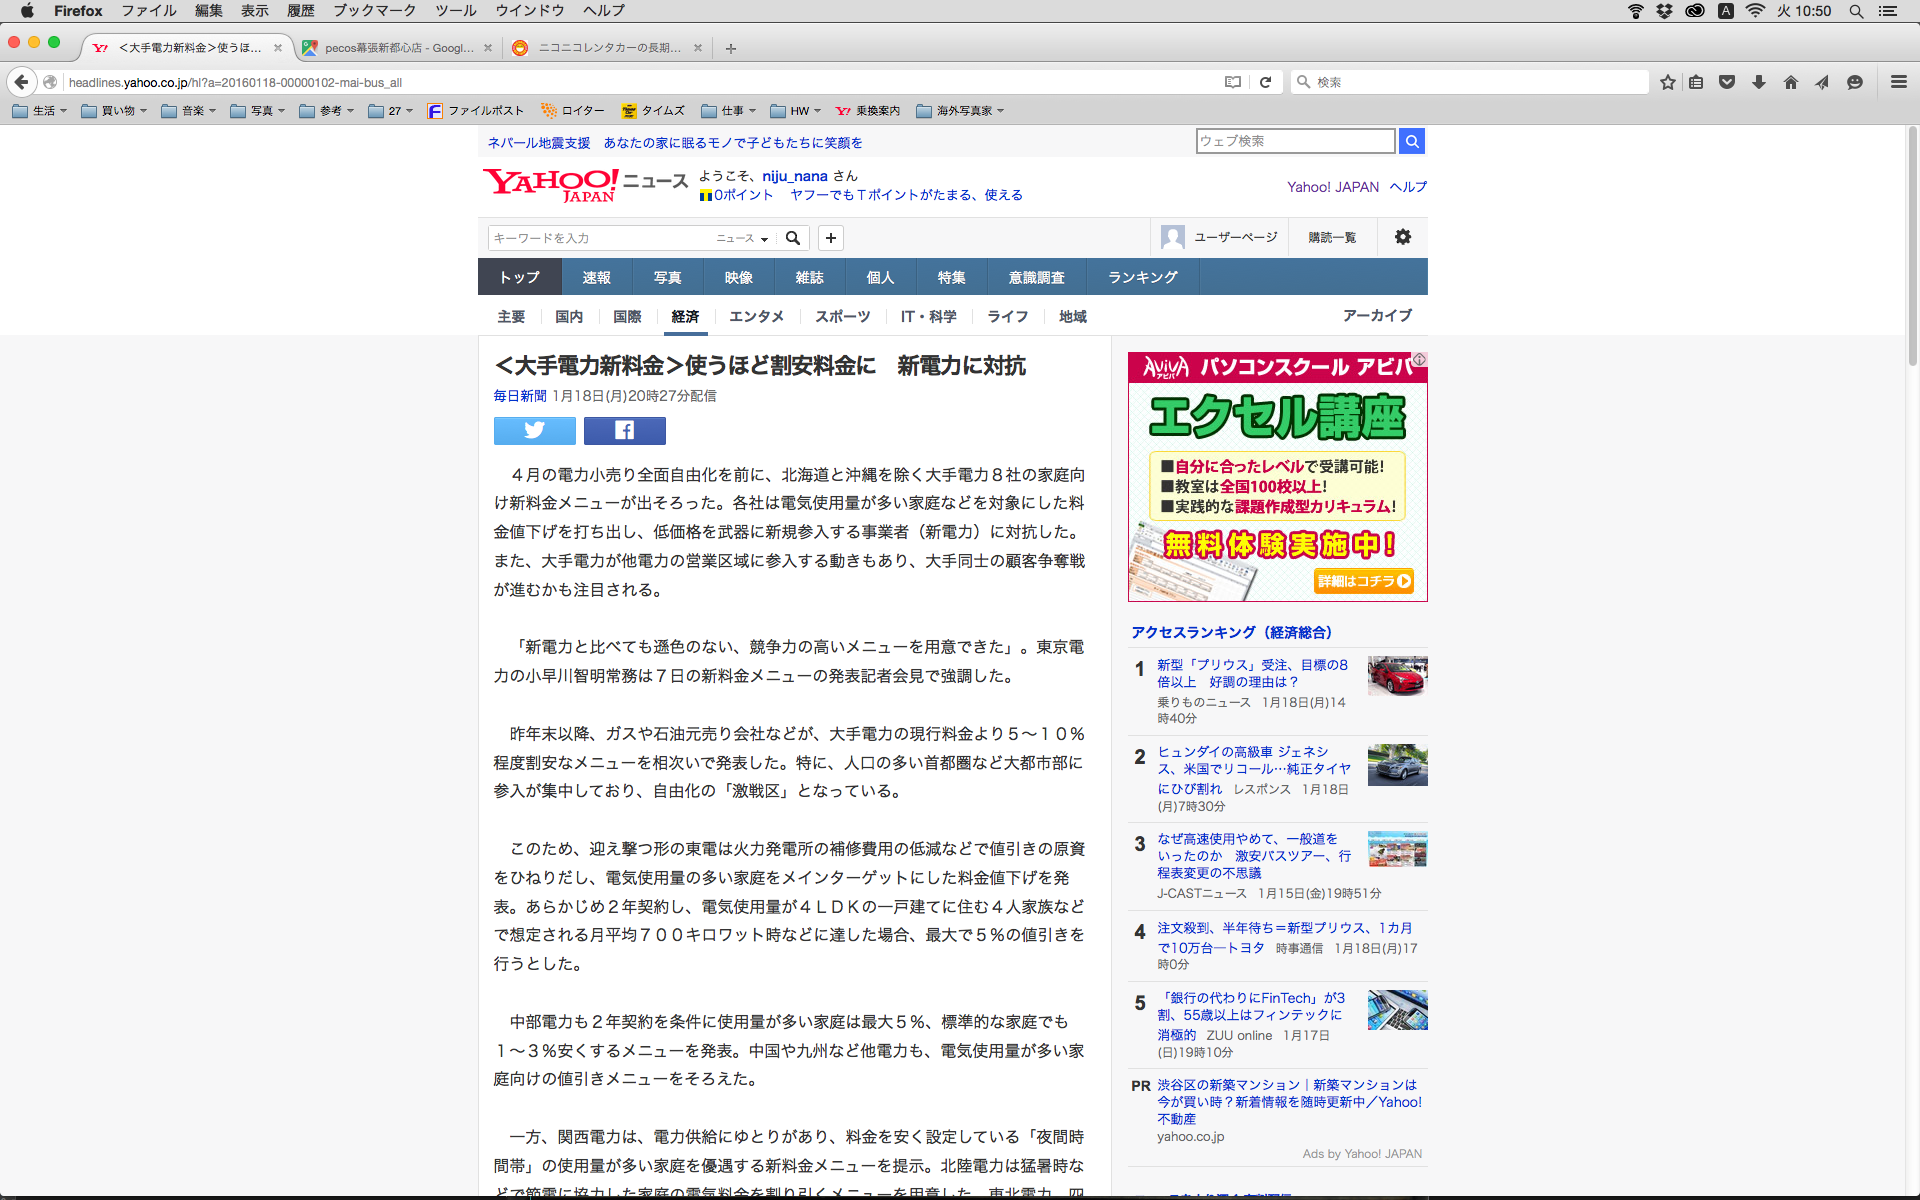Click the bookmark star icon in toolbar
The image size is (1920, 1200).
point(1667,82)
